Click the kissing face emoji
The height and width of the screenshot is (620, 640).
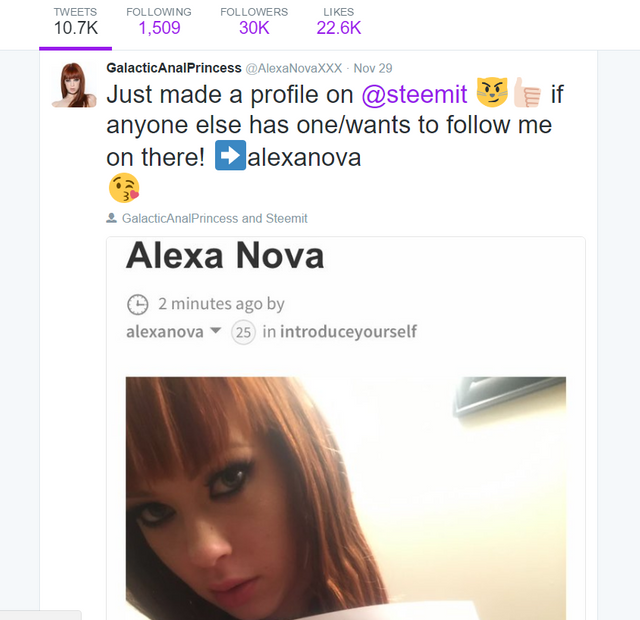tap(124, 188)
